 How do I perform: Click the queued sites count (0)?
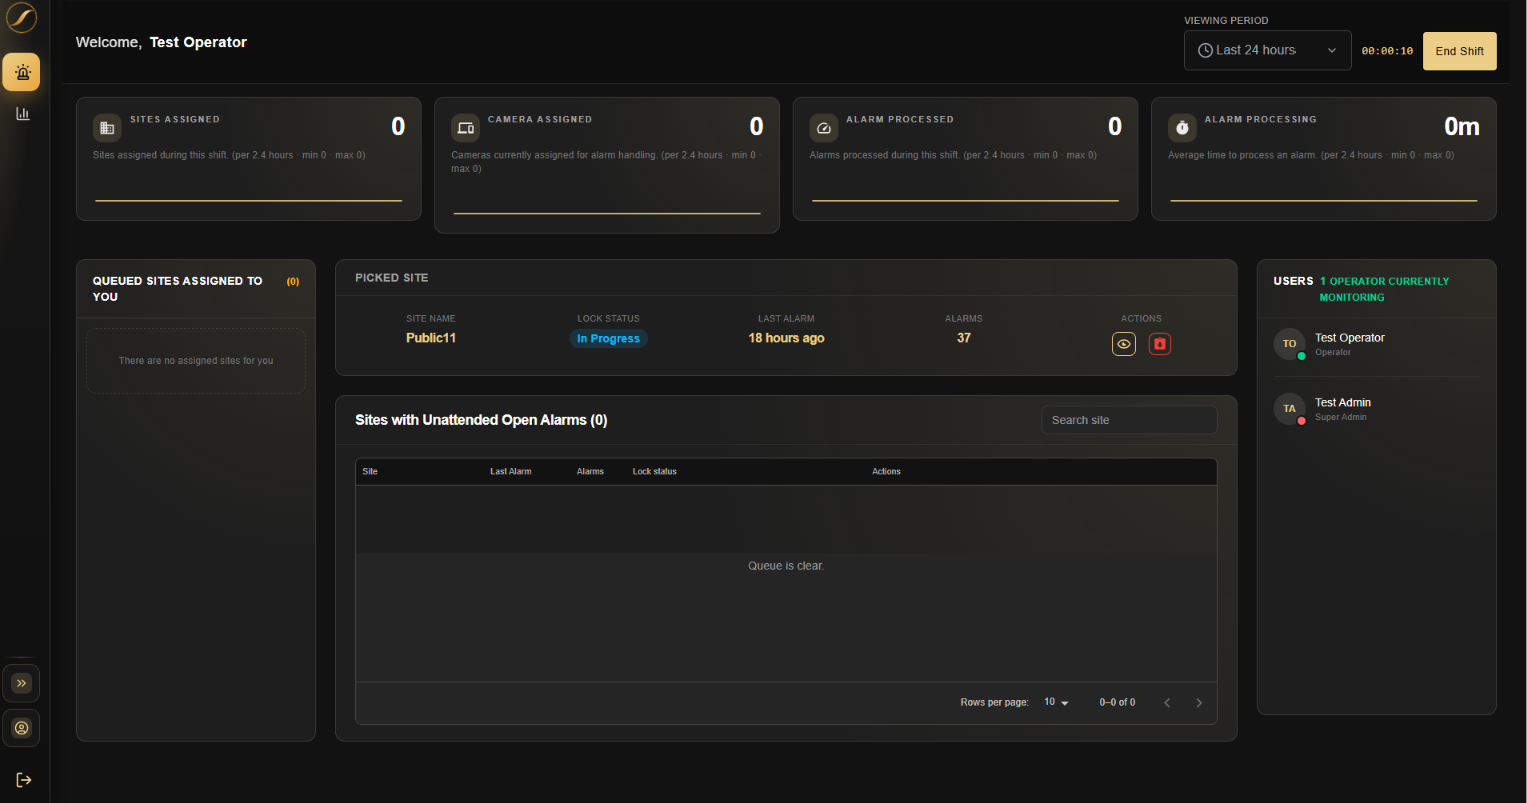point(293,282)
